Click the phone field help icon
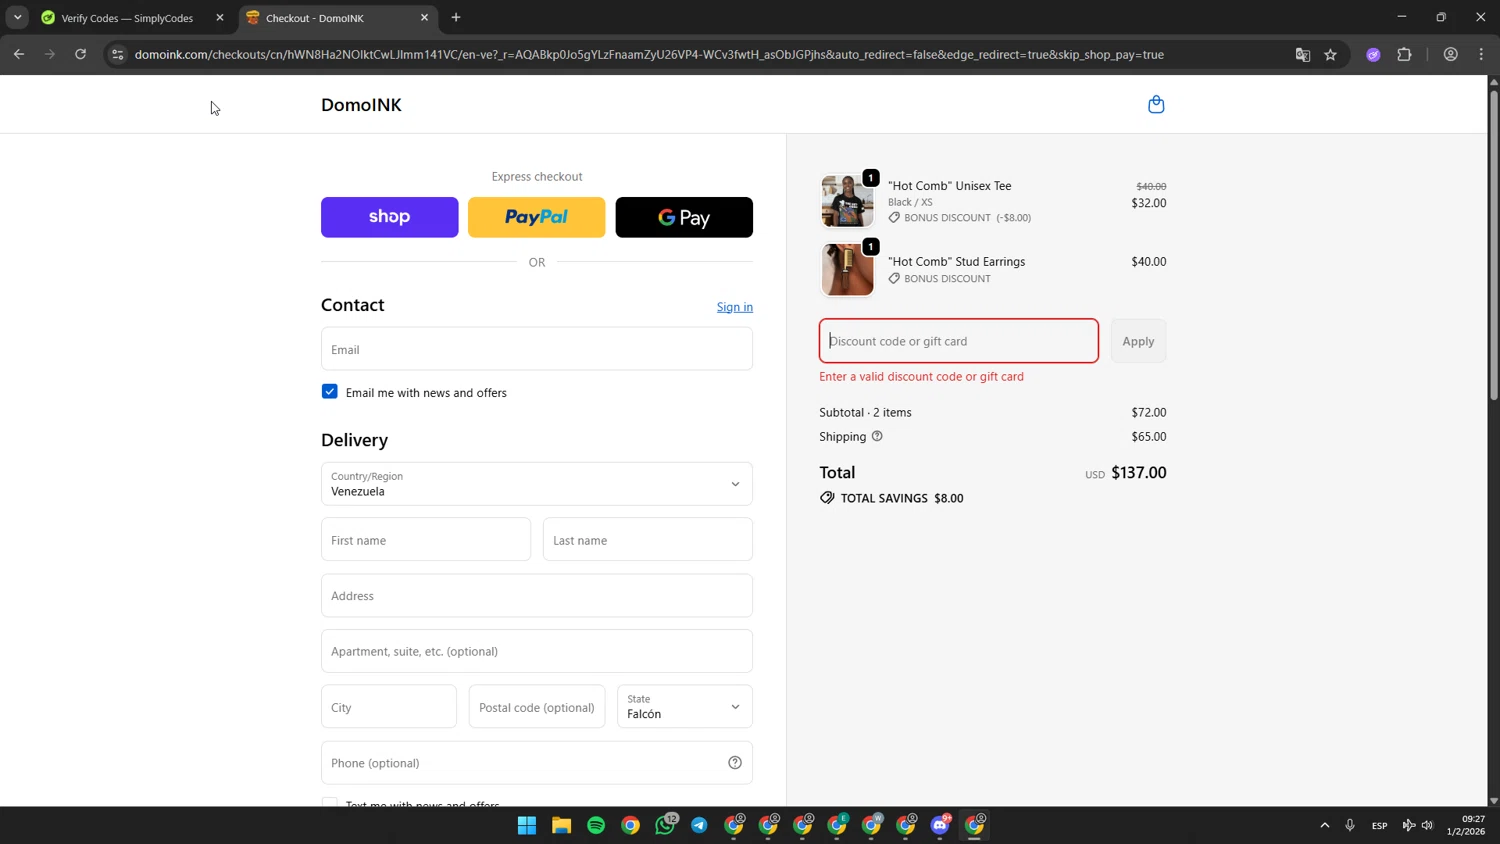 click(735, 763)
